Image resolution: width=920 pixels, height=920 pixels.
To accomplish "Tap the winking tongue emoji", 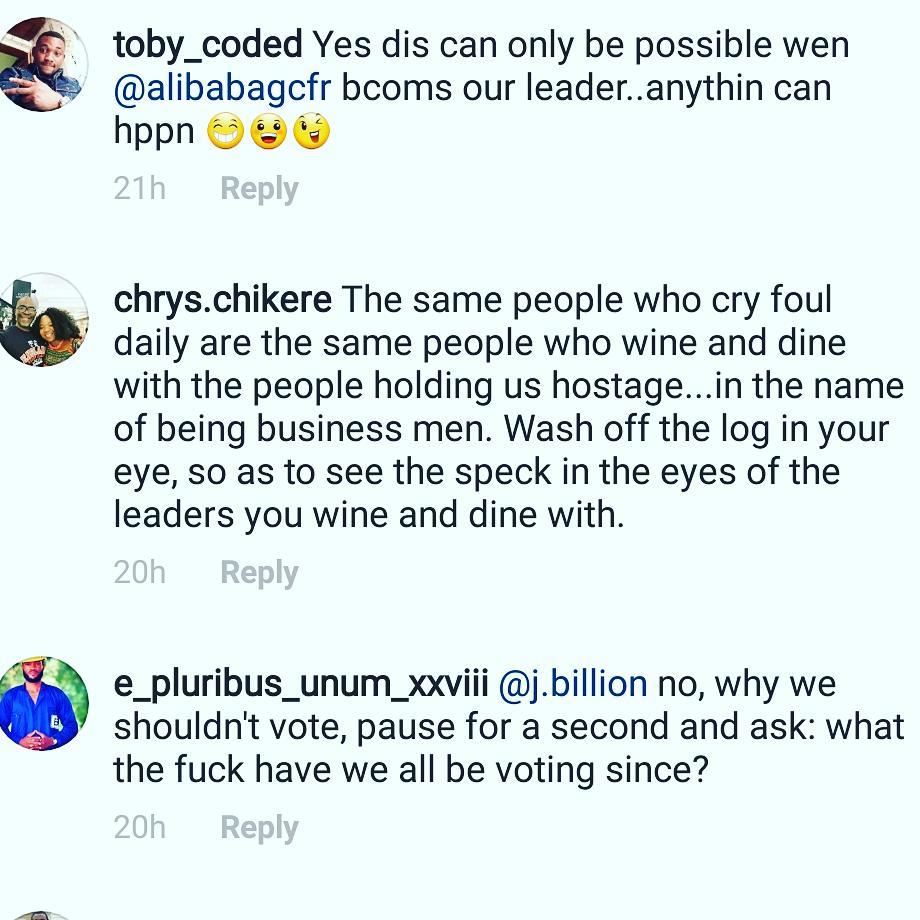I will click(x=311, y=132).
